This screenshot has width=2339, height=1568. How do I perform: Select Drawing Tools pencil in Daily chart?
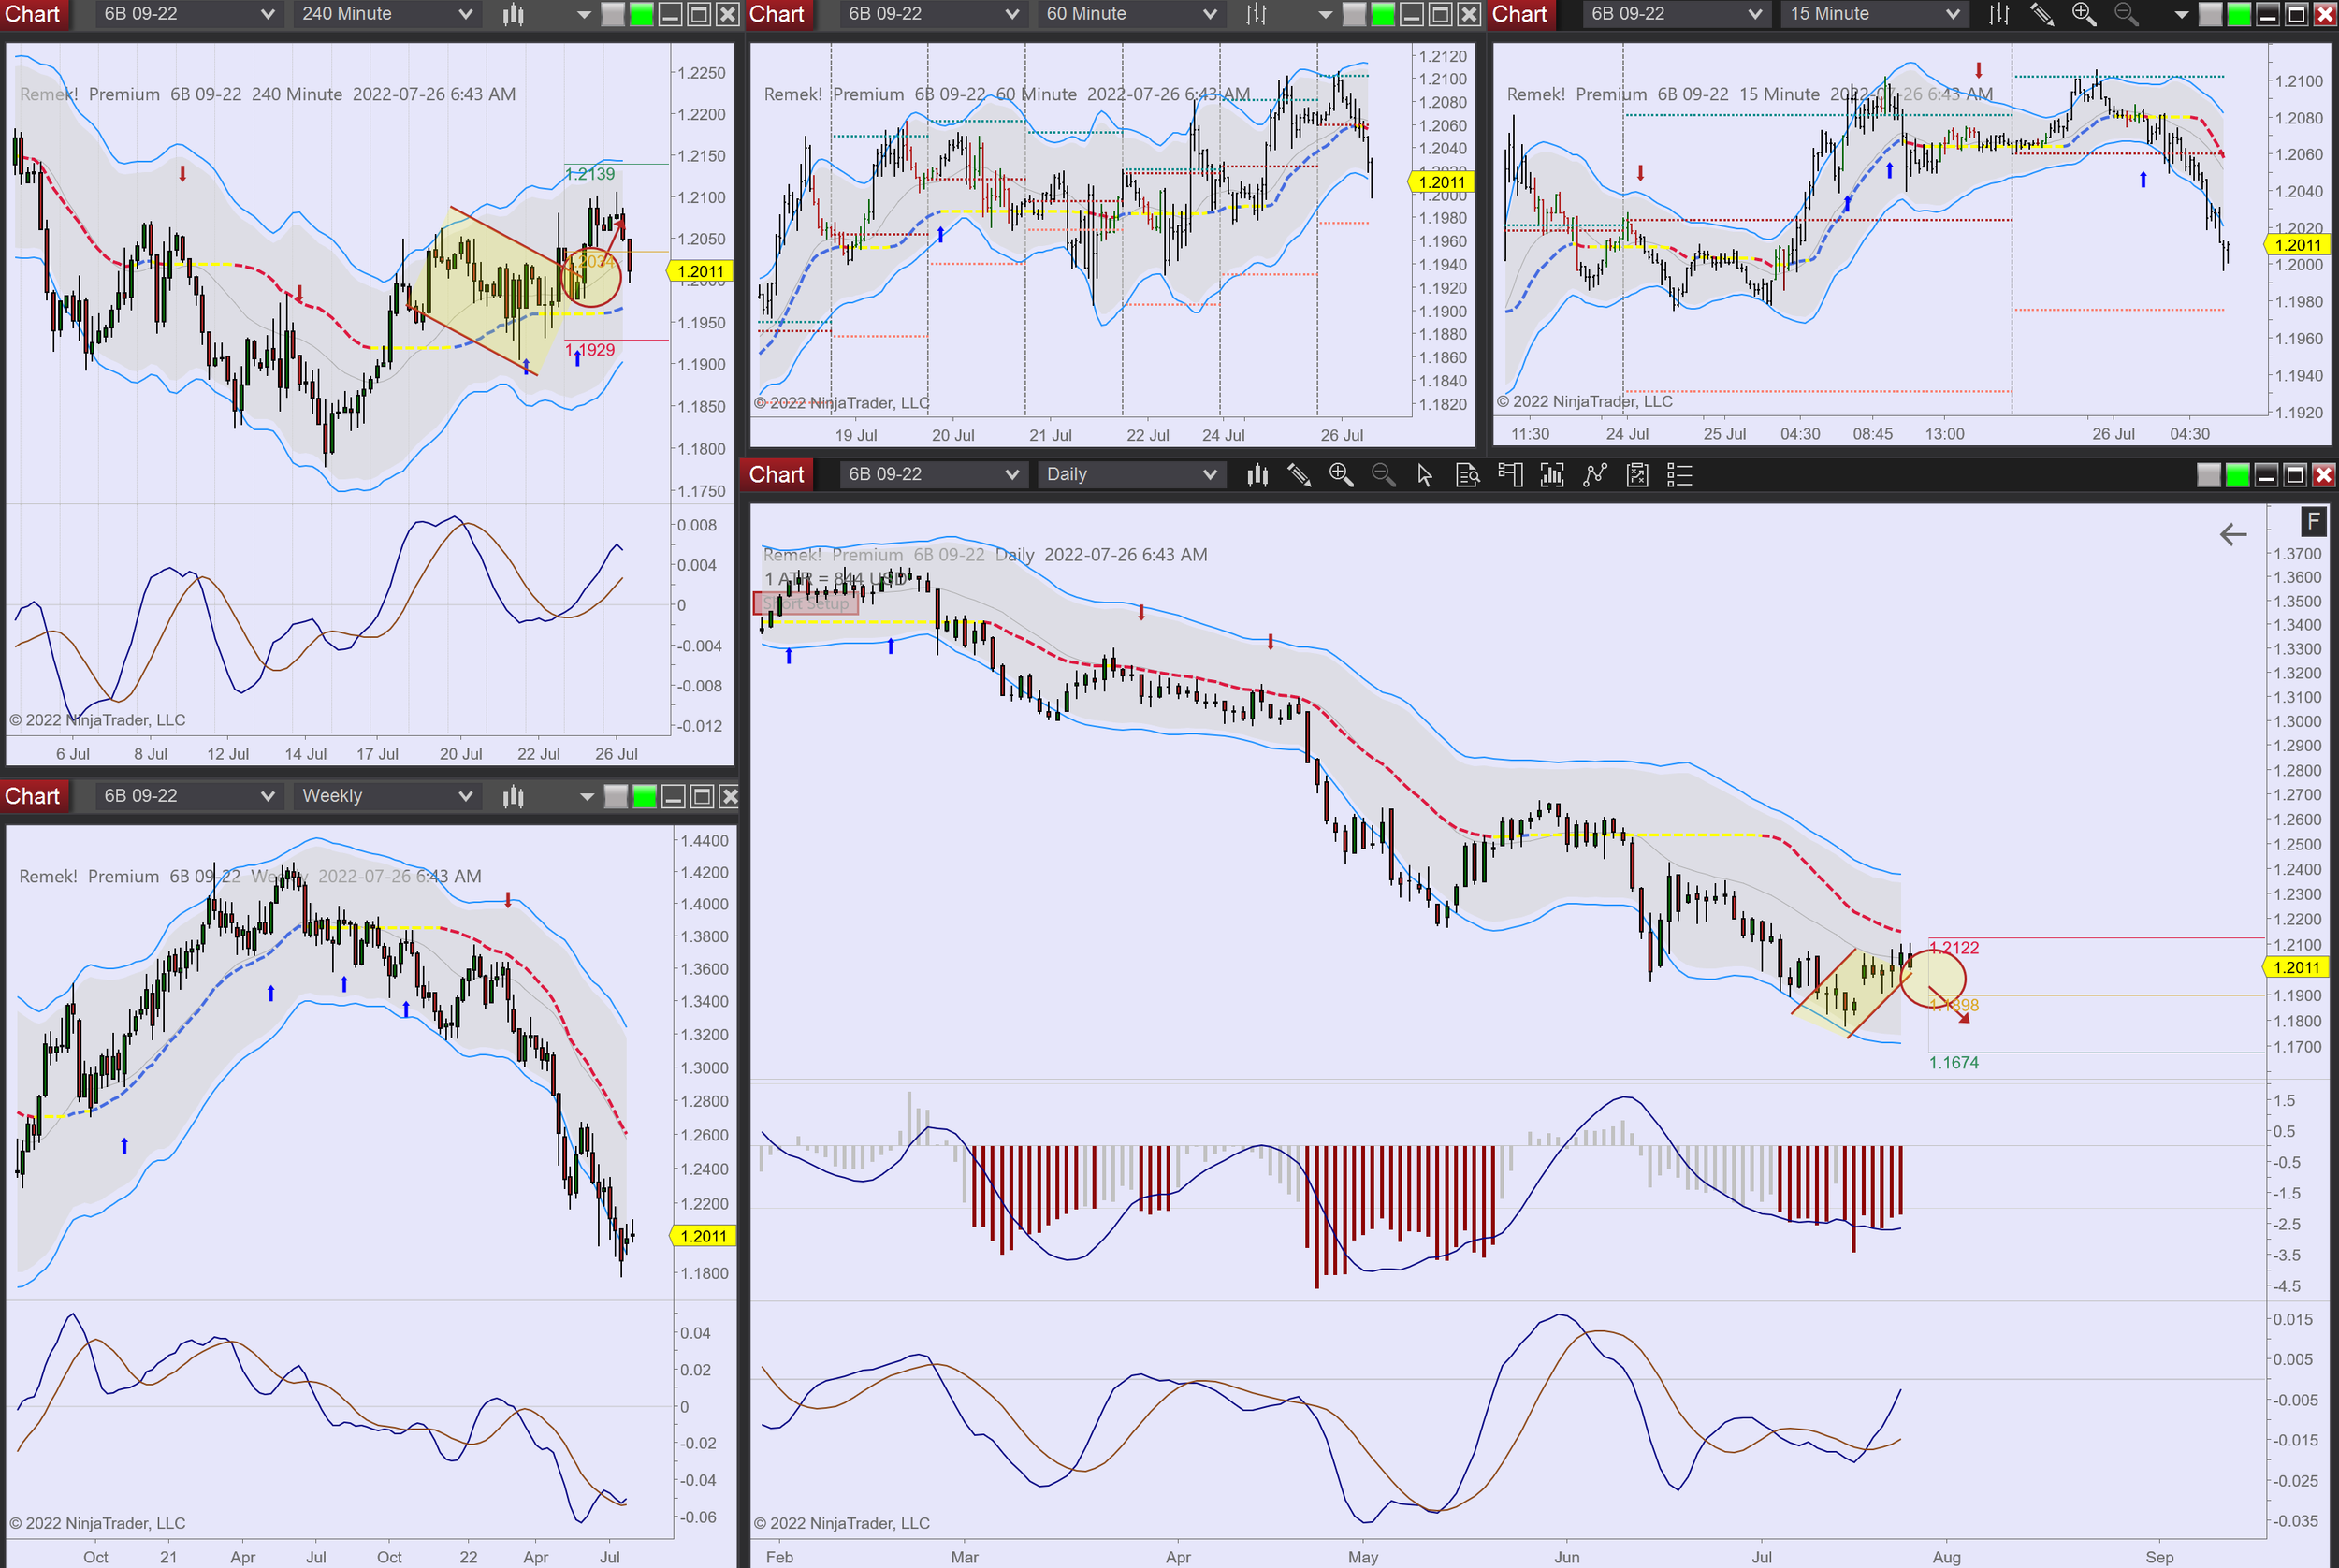[x=1299, y=475]
